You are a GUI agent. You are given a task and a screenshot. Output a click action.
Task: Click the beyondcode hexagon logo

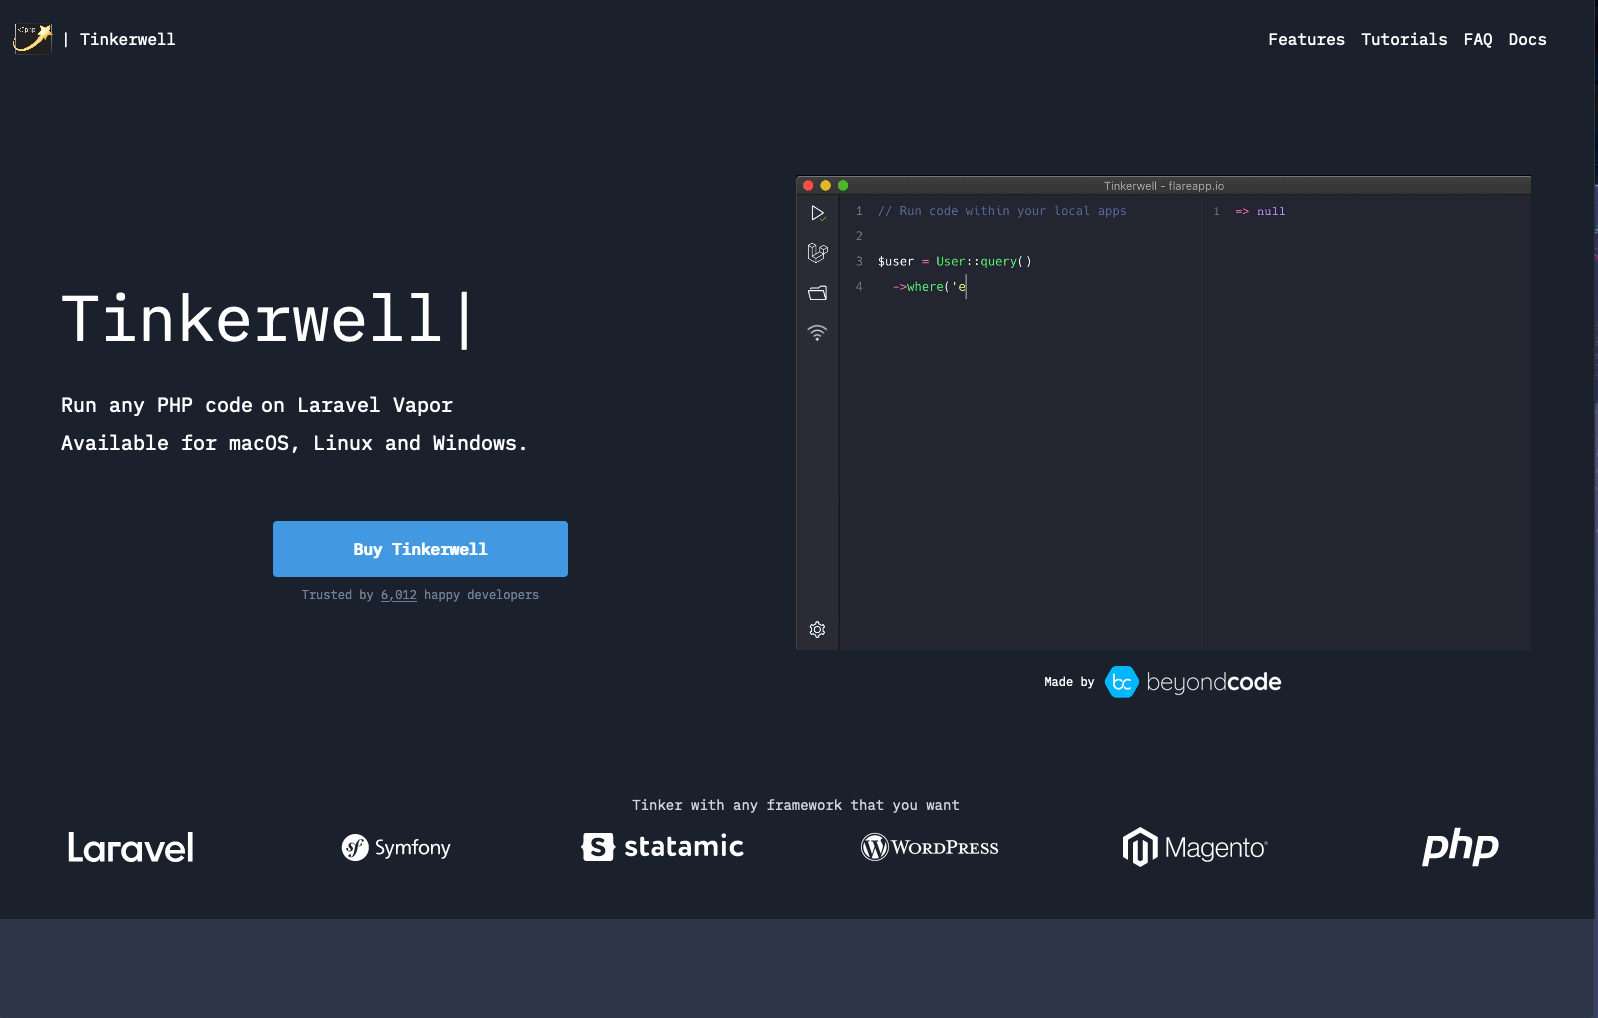(x=1121, y=682)
